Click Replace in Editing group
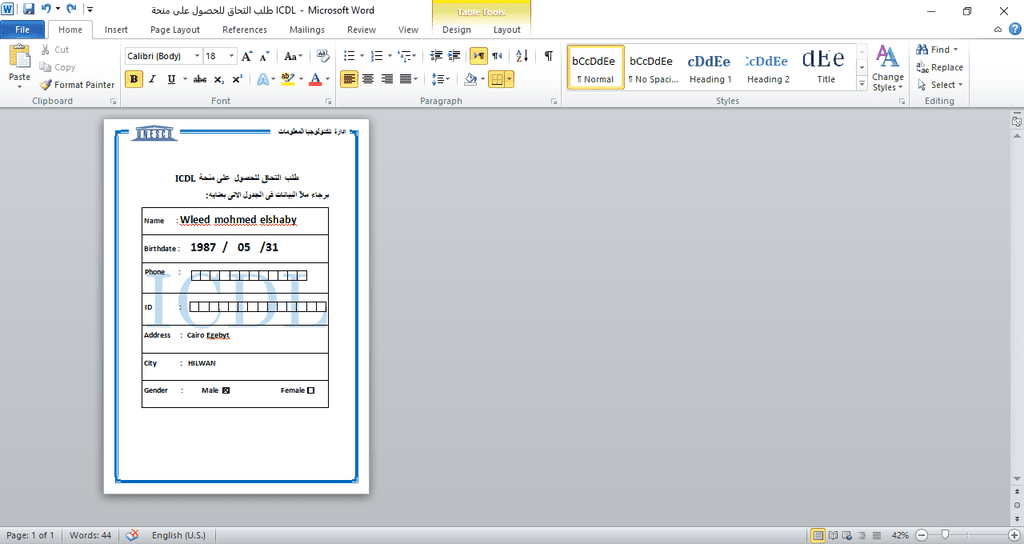The image size is (1024, 544). [x=940, y=67]
